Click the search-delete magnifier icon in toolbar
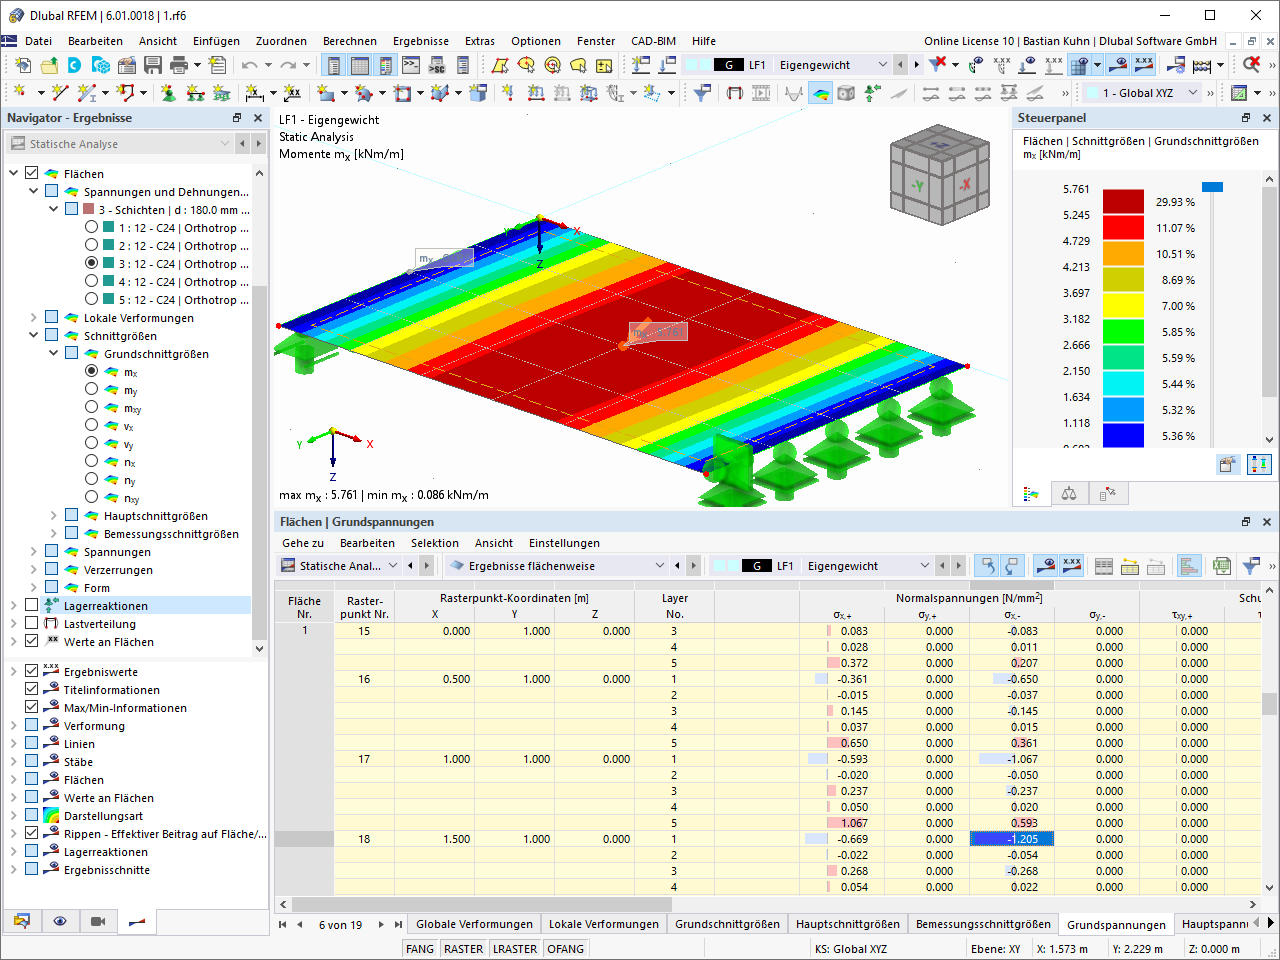This screenshot has width=1280, height=960. pos(1251,65)
